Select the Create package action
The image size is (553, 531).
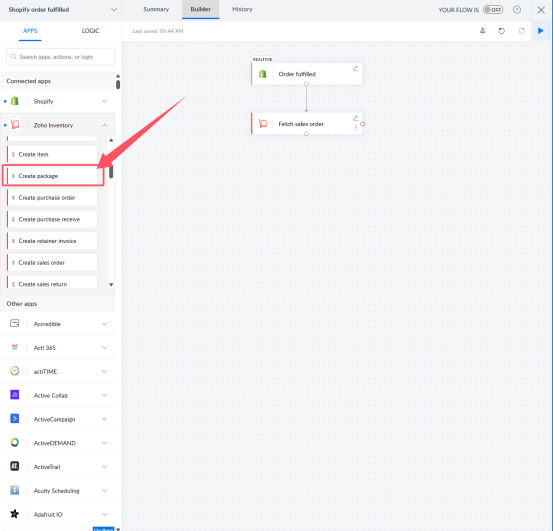[x=52, y=176]
